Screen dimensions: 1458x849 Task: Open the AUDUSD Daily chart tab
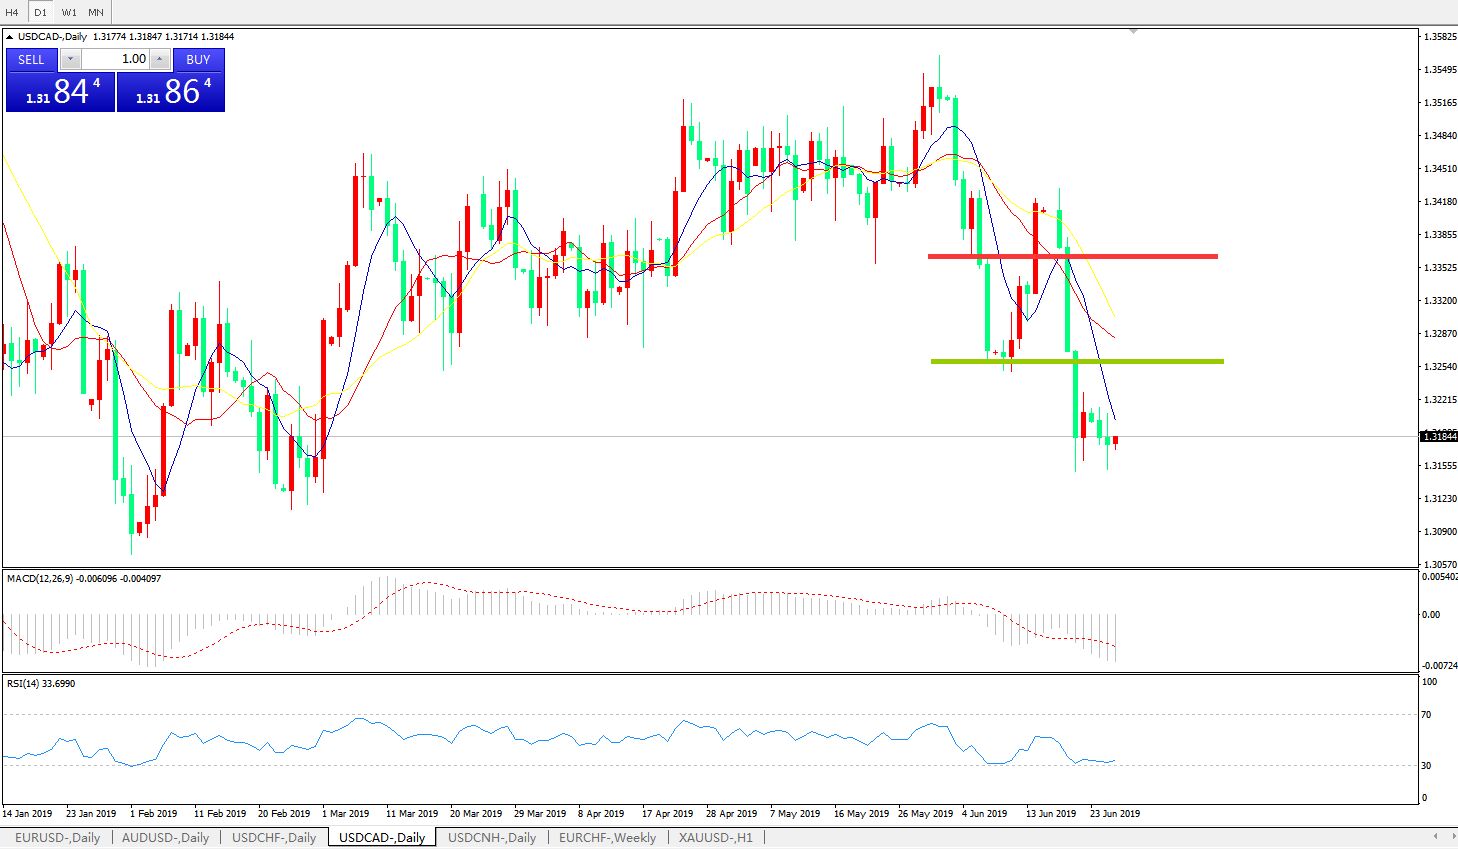(x=165, y=837)
